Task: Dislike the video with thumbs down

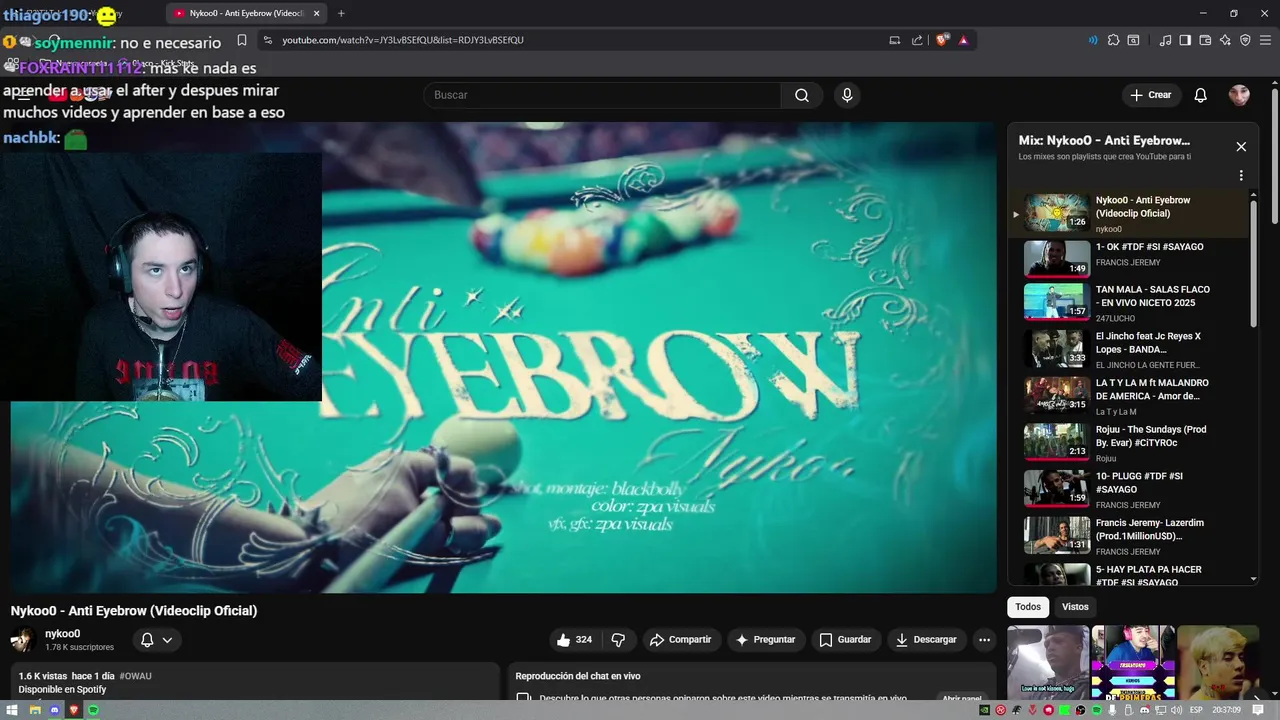Action: tap(618, 640)
